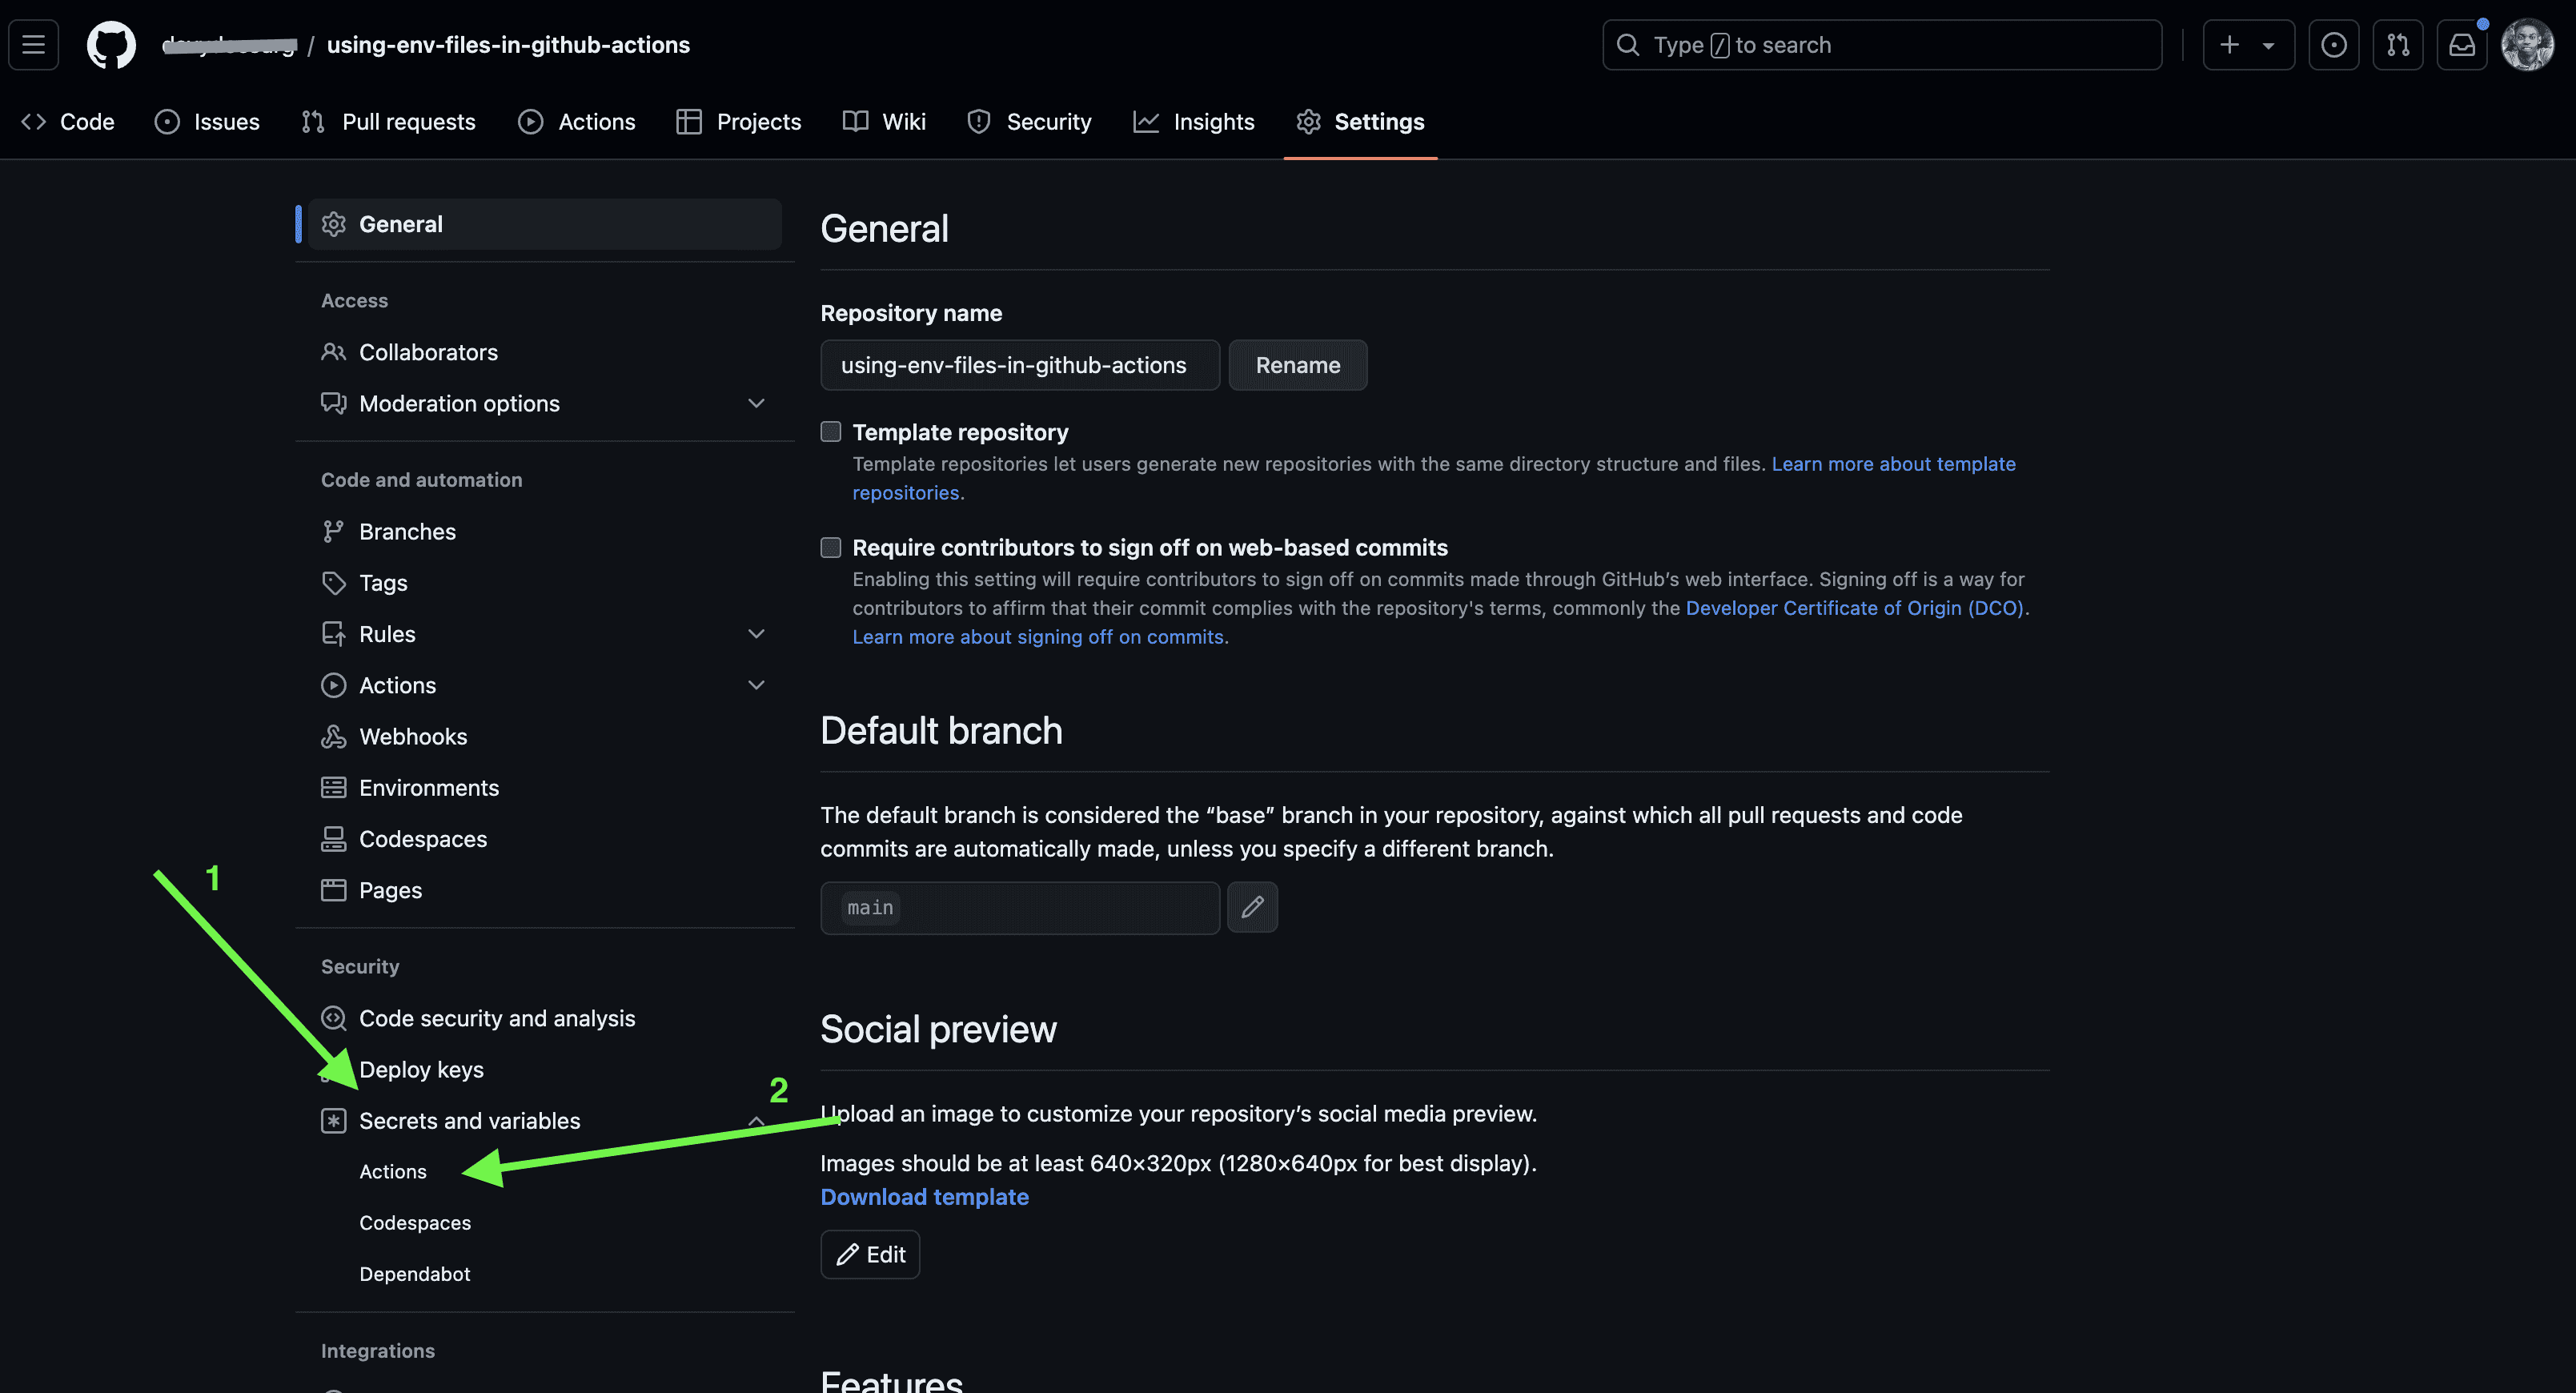2576x1393 pixels.
Task: Click the Environments server icon
Action: click(x=333, y=788)
